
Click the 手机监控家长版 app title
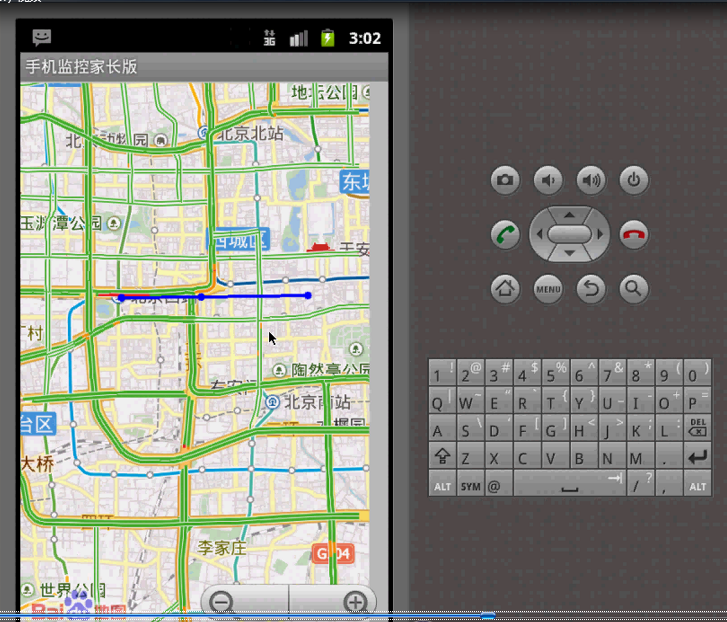81,67
